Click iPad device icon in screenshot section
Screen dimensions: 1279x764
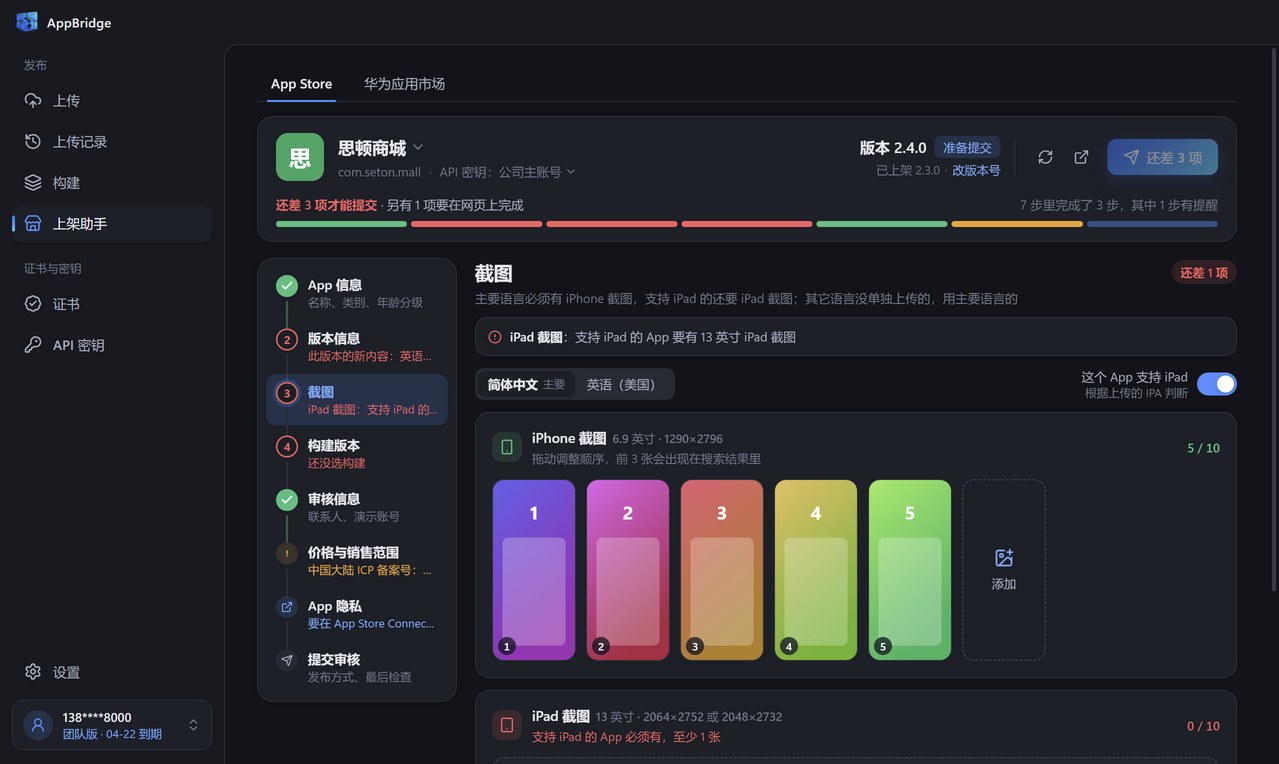(507, 725)
